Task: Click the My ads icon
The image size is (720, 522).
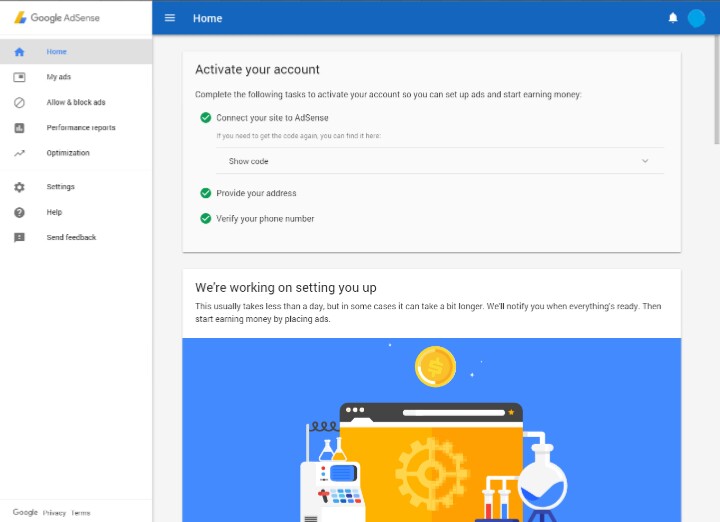Action: click(19, 77)
